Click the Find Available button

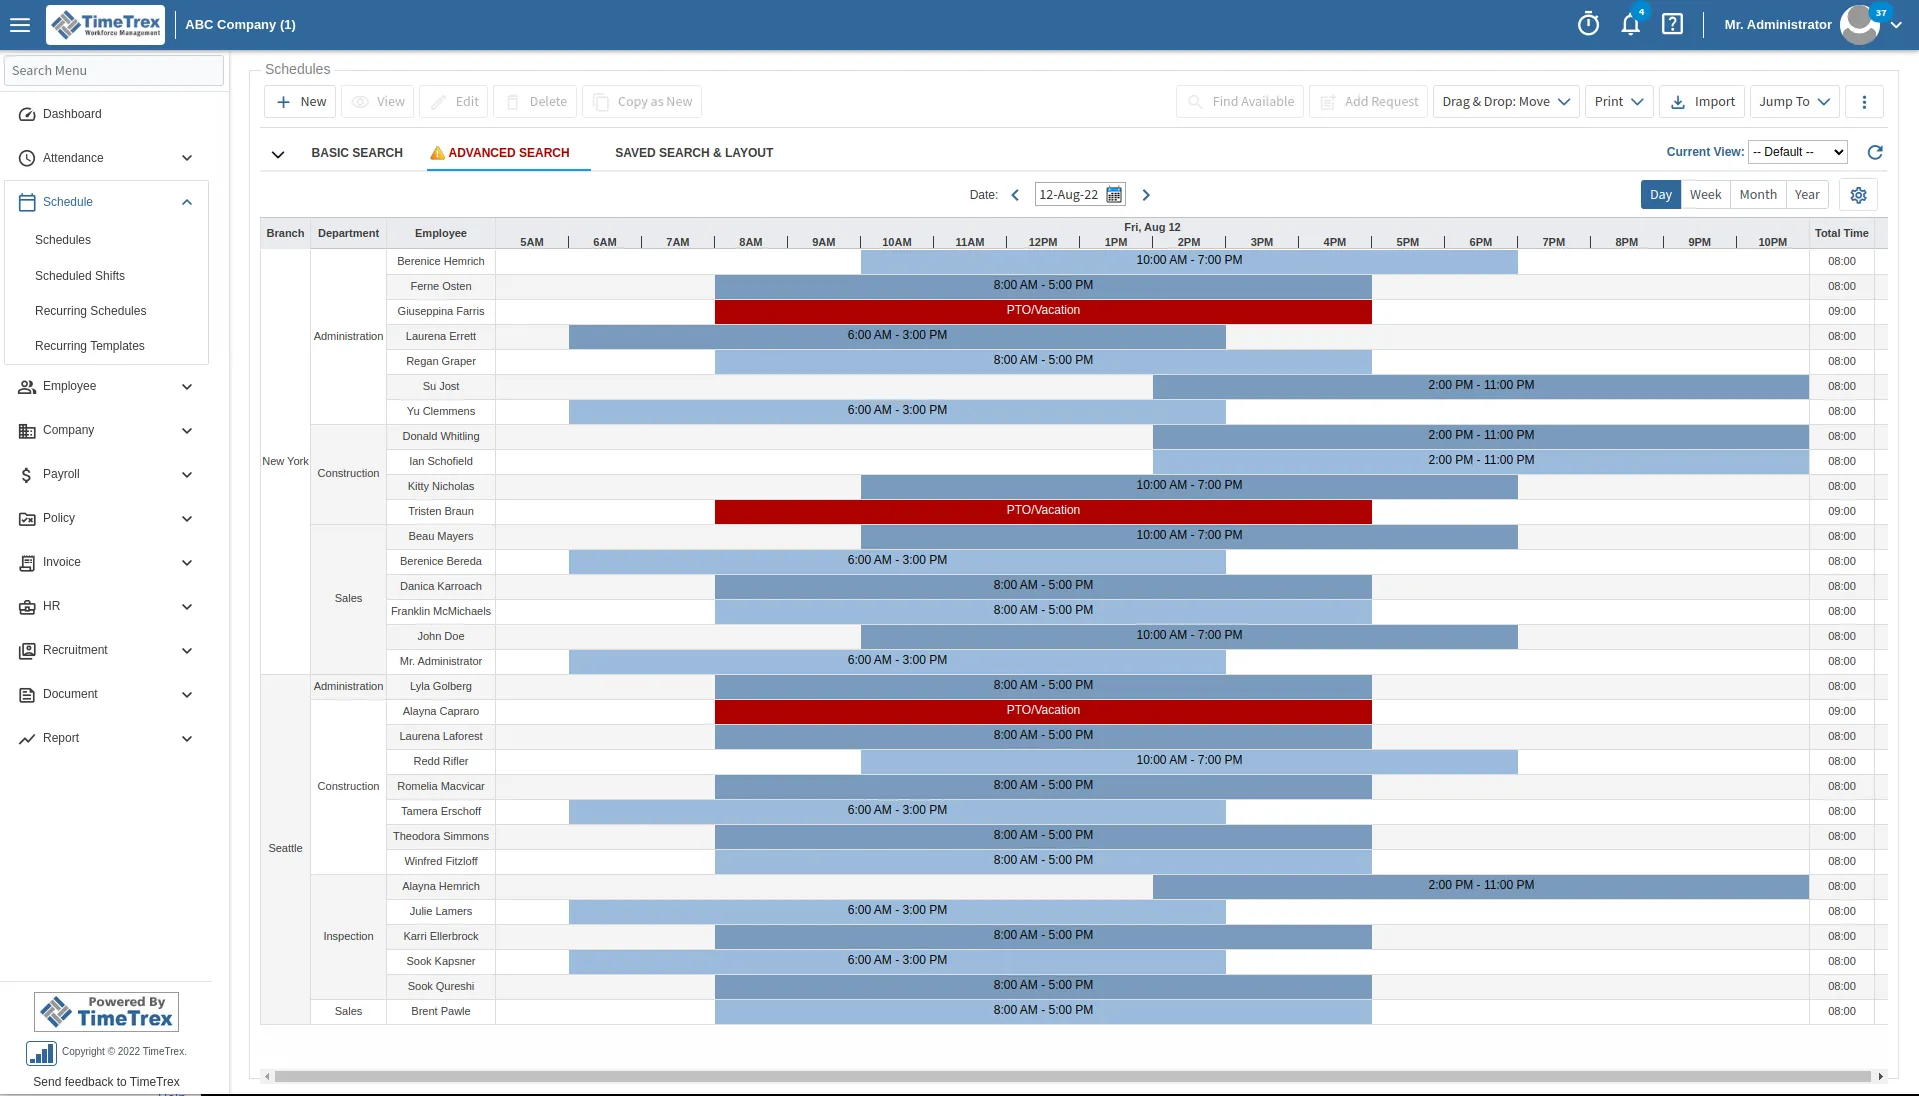[x=1239, y=101]
